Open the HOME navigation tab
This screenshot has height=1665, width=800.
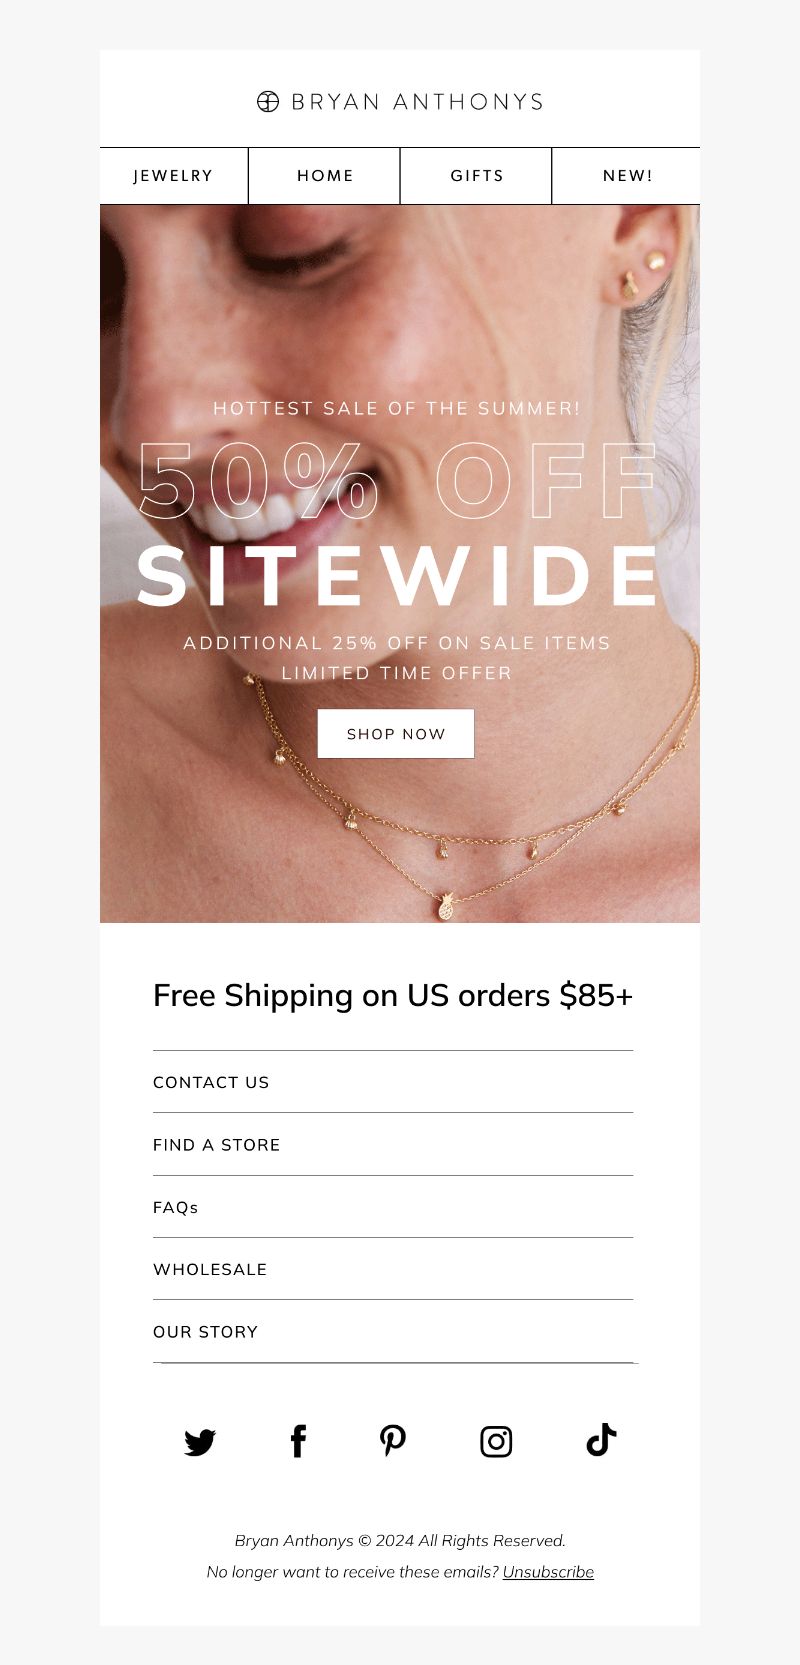coord(325,176)
